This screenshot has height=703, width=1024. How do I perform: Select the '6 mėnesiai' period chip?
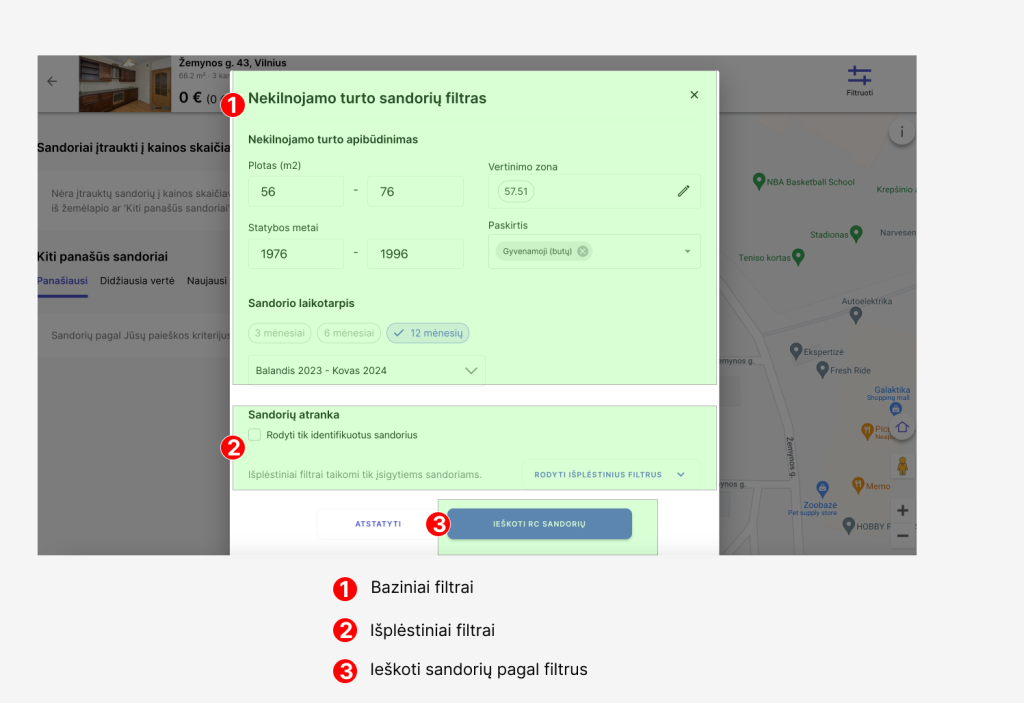348,333
